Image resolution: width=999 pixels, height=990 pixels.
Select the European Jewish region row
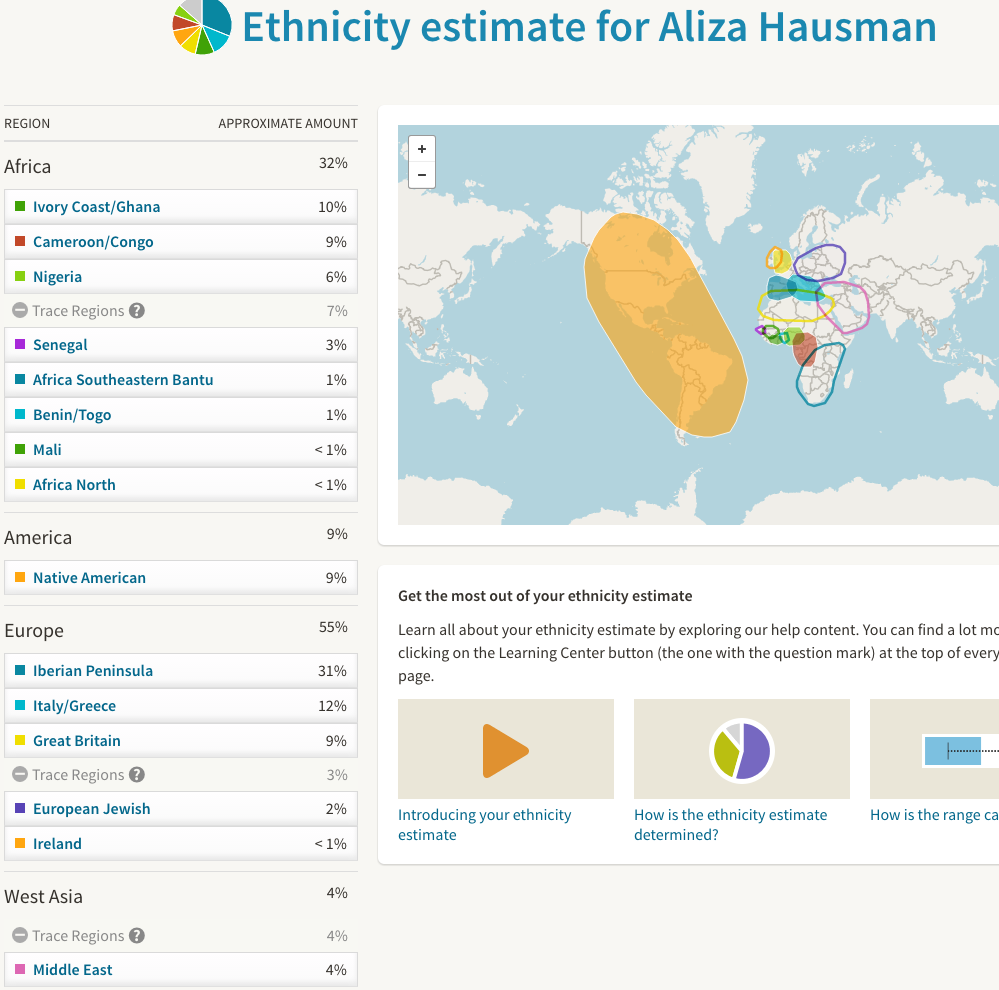181,809
